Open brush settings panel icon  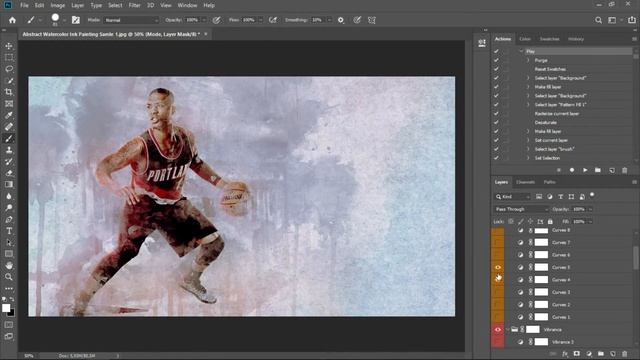[x=76, y=20]
